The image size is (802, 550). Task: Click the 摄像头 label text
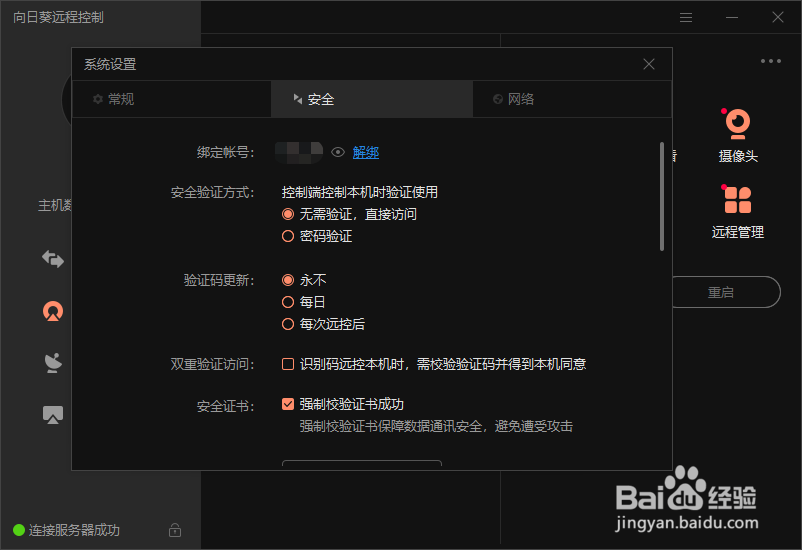click(738, 156)
